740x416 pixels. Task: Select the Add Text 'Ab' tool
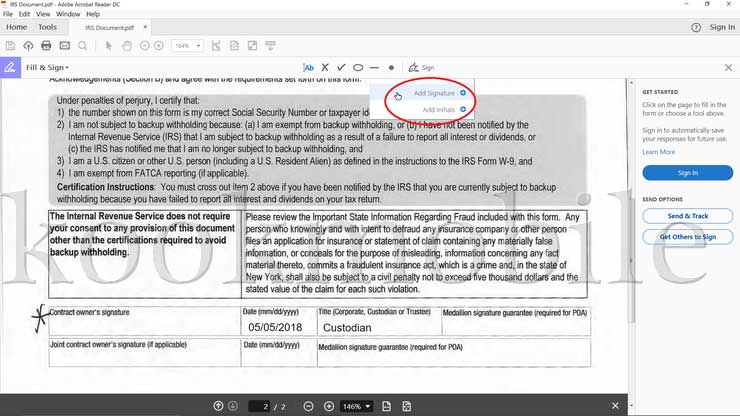click(308, 68)
